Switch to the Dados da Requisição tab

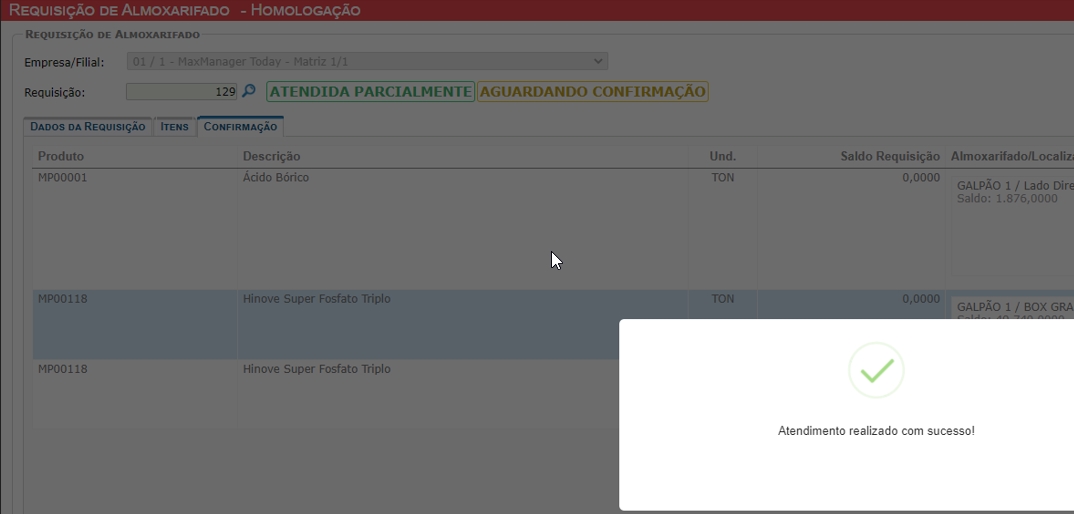(x=88, y=127)
